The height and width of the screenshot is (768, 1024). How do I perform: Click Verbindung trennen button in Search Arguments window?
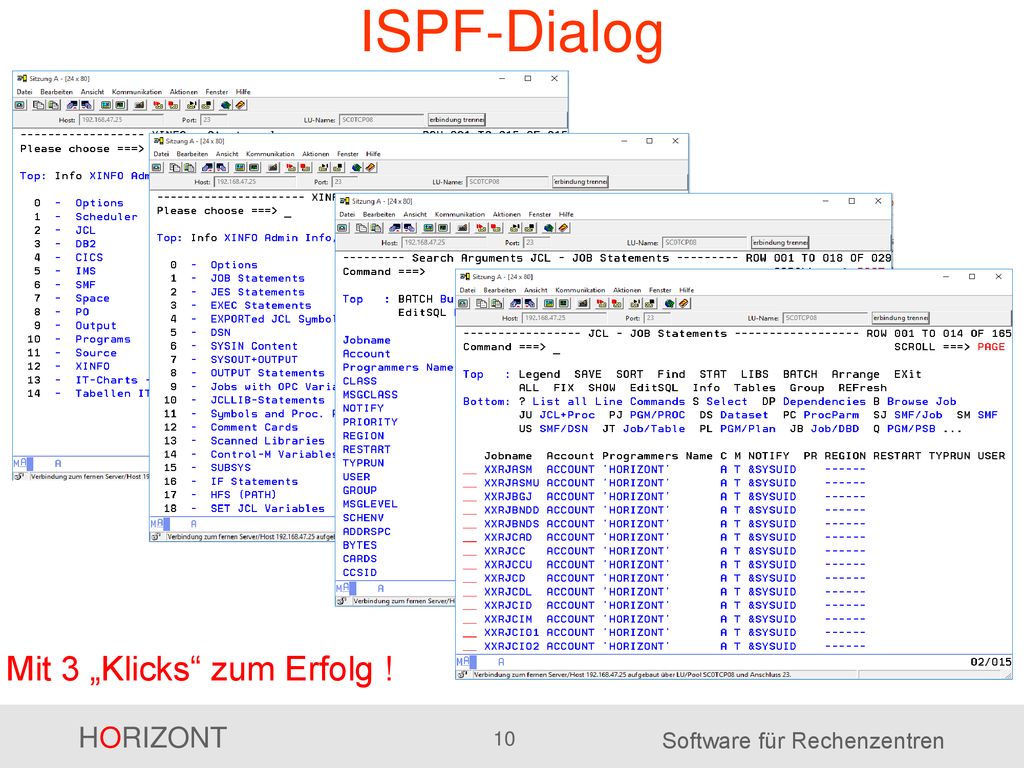(x=780, y=242)
